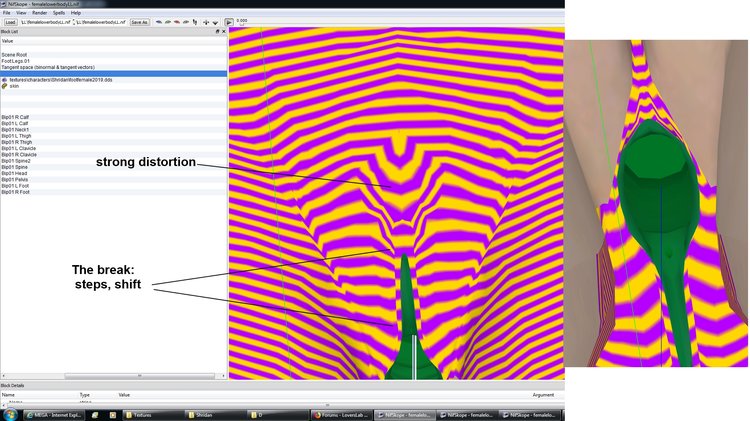The height and width of the screenshot is (421, 750).
Task: Click the Save As button
Action: coord(139,22)
